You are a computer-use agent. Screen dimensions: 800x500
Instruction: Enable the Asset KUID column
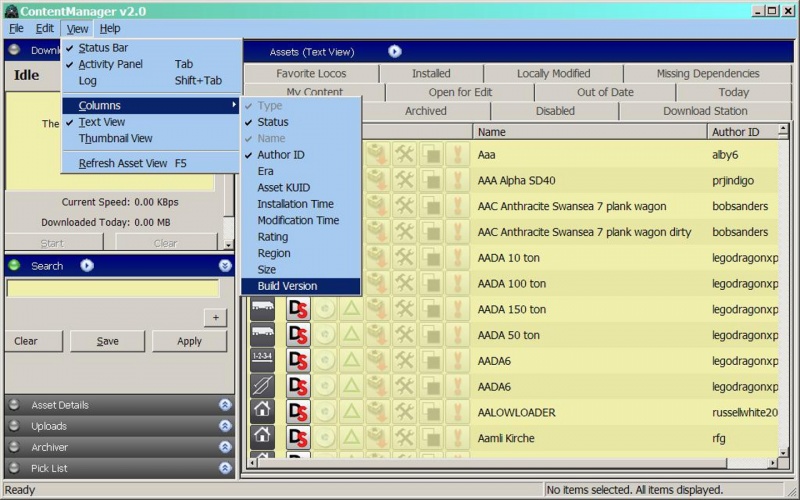301,187
